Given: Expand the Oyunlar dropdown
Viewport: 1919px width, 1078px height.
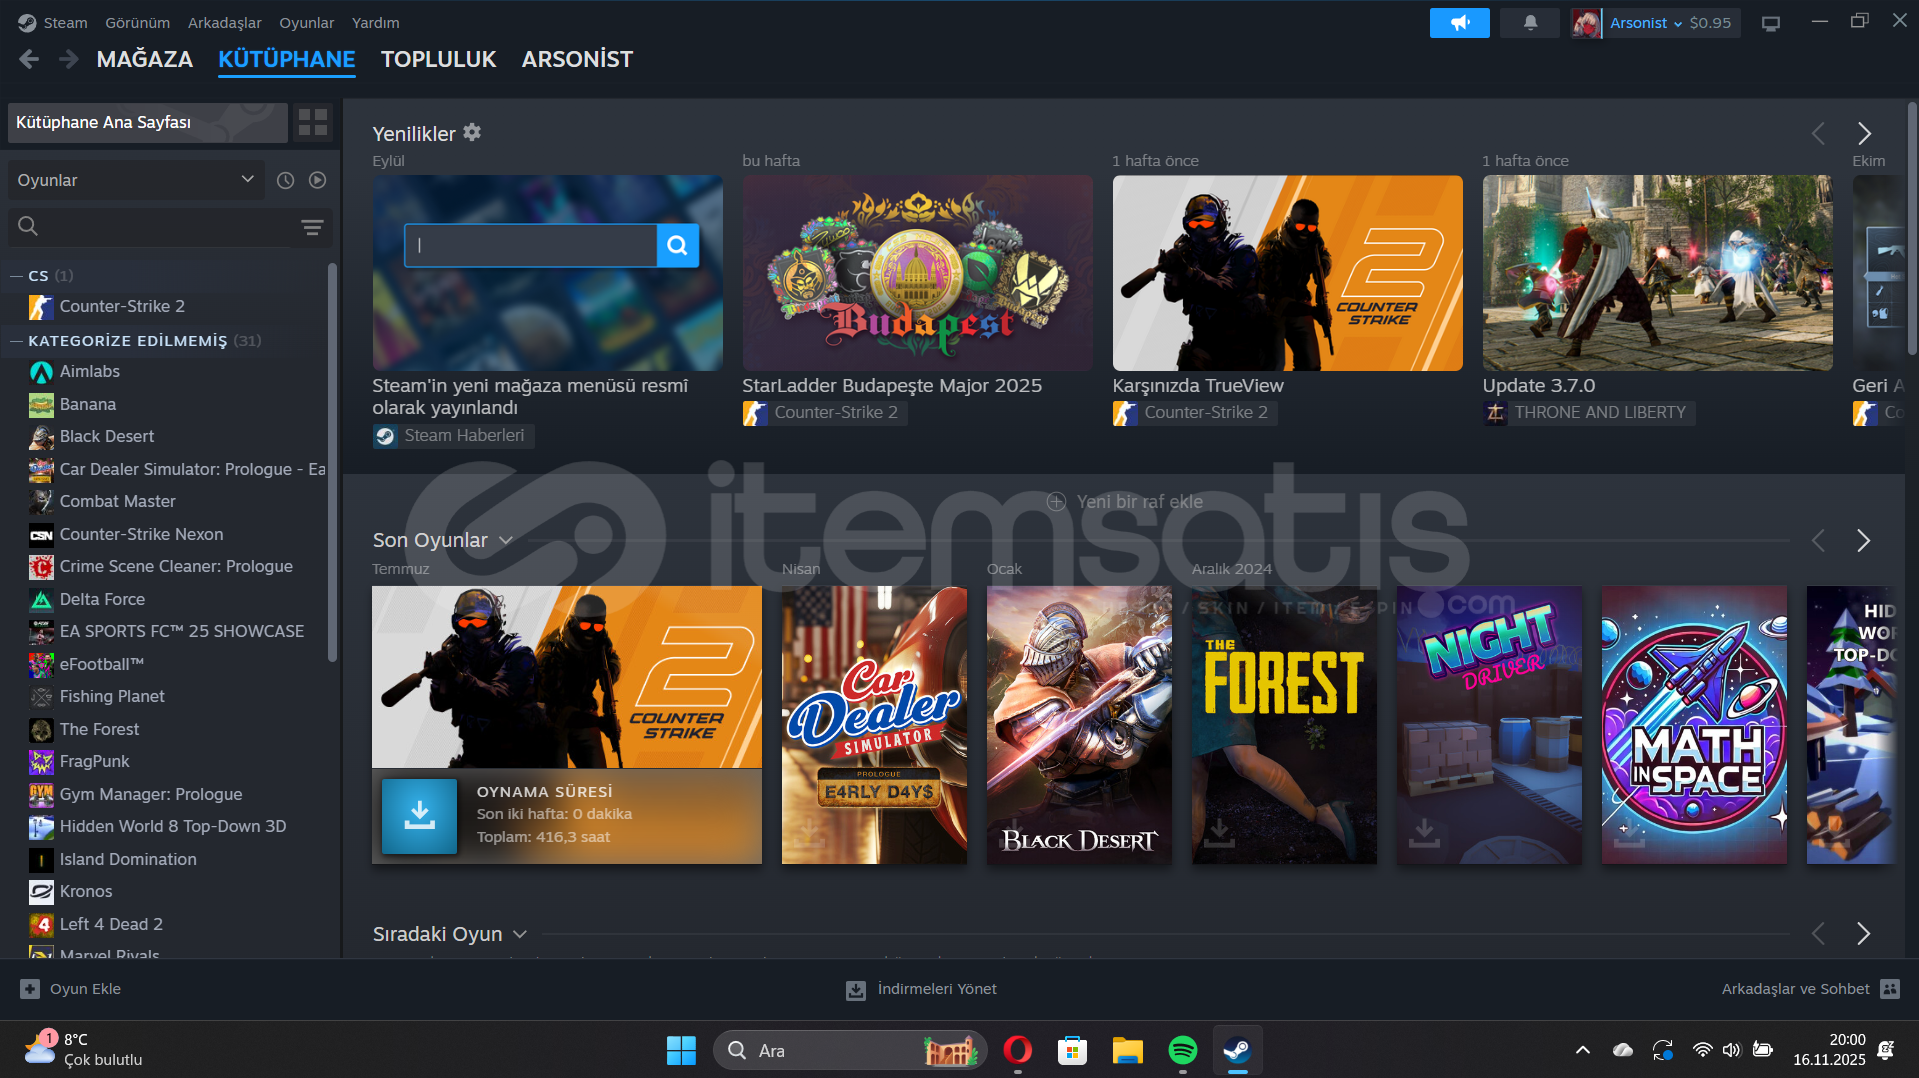Looking at the screenshot, I should point(135,180).
